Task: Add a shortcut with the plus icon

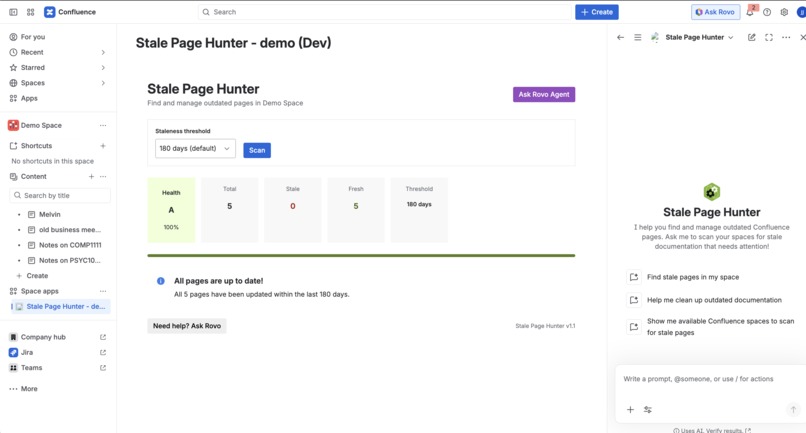Action: (103, 146)
